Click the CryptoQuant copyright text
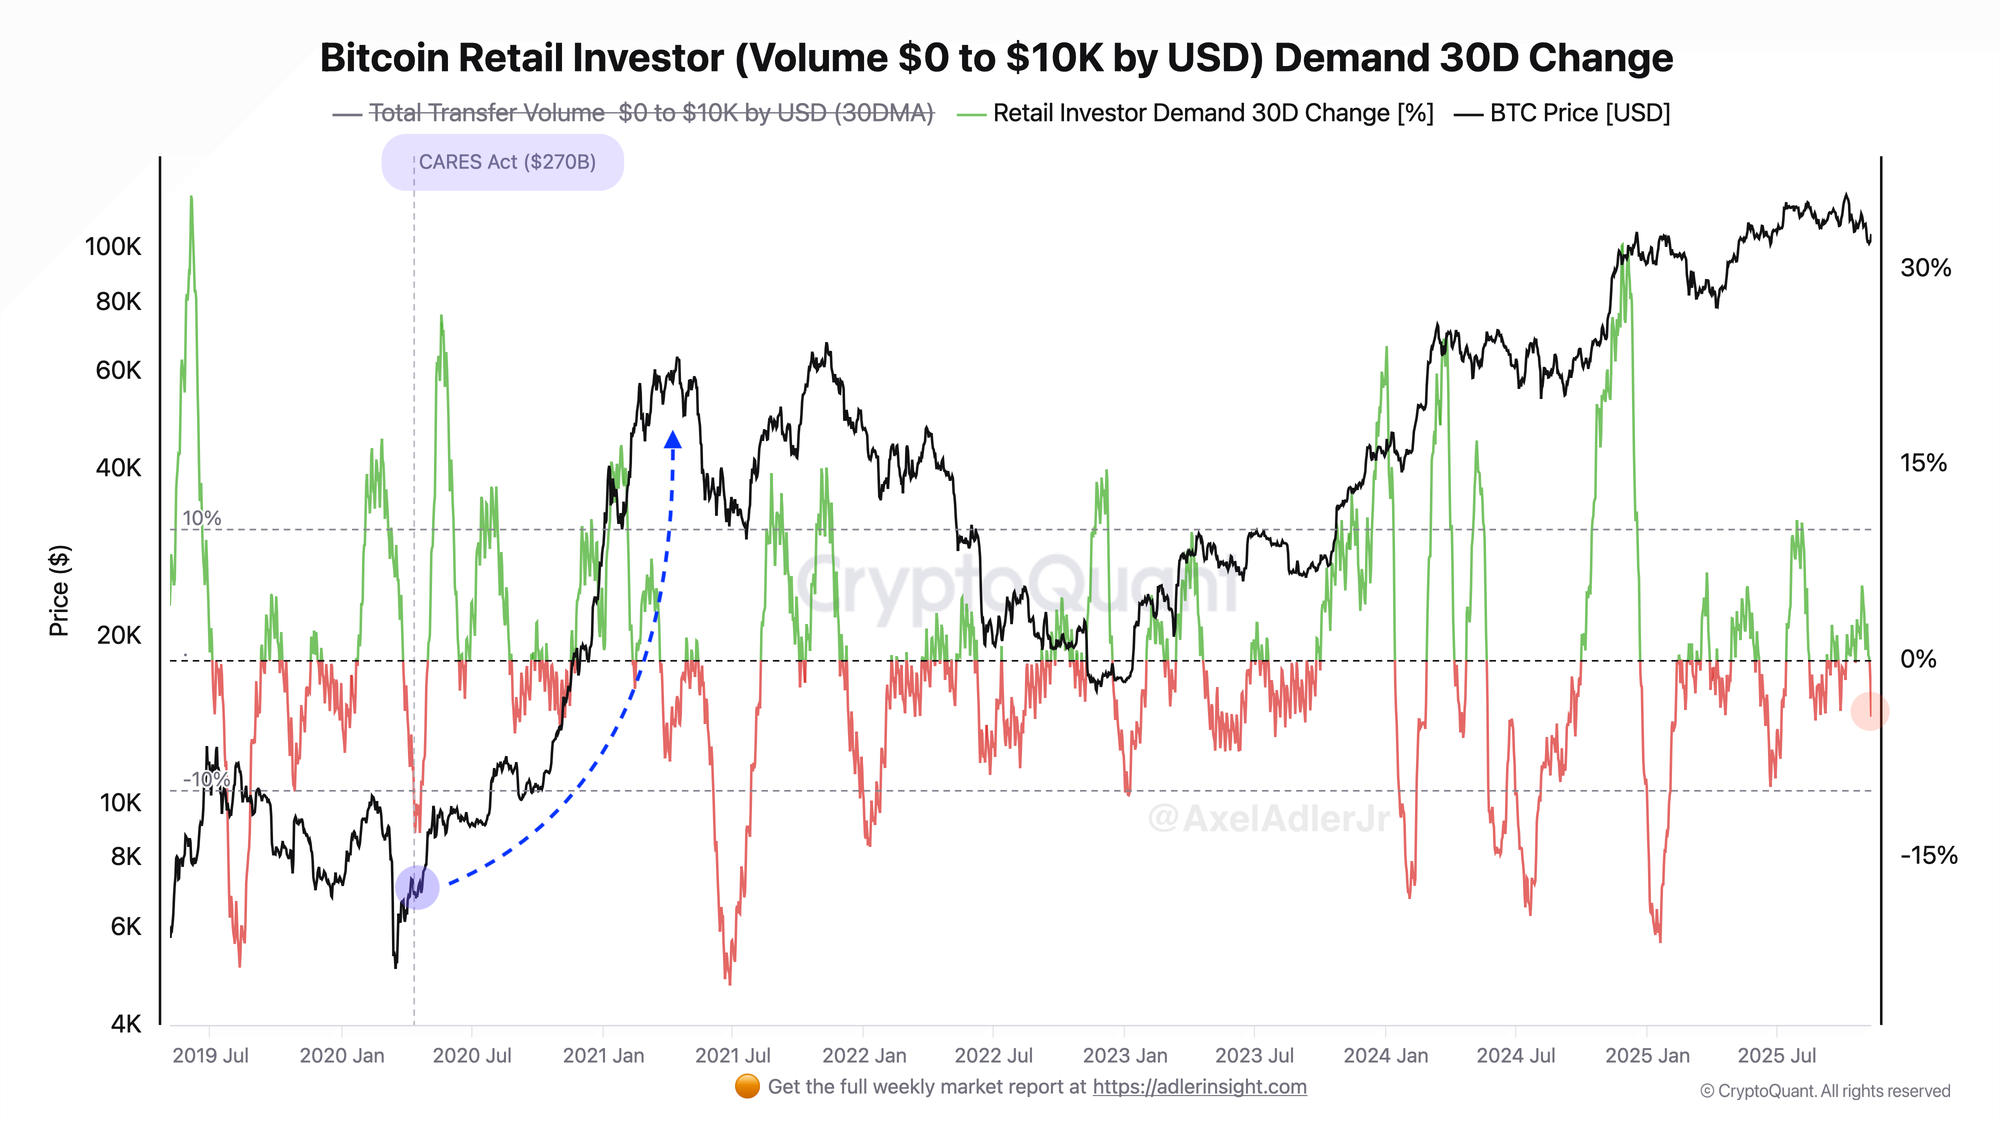Image resolution: width=2000 pixels, height=1125 pixels. coord(1825,1091)
